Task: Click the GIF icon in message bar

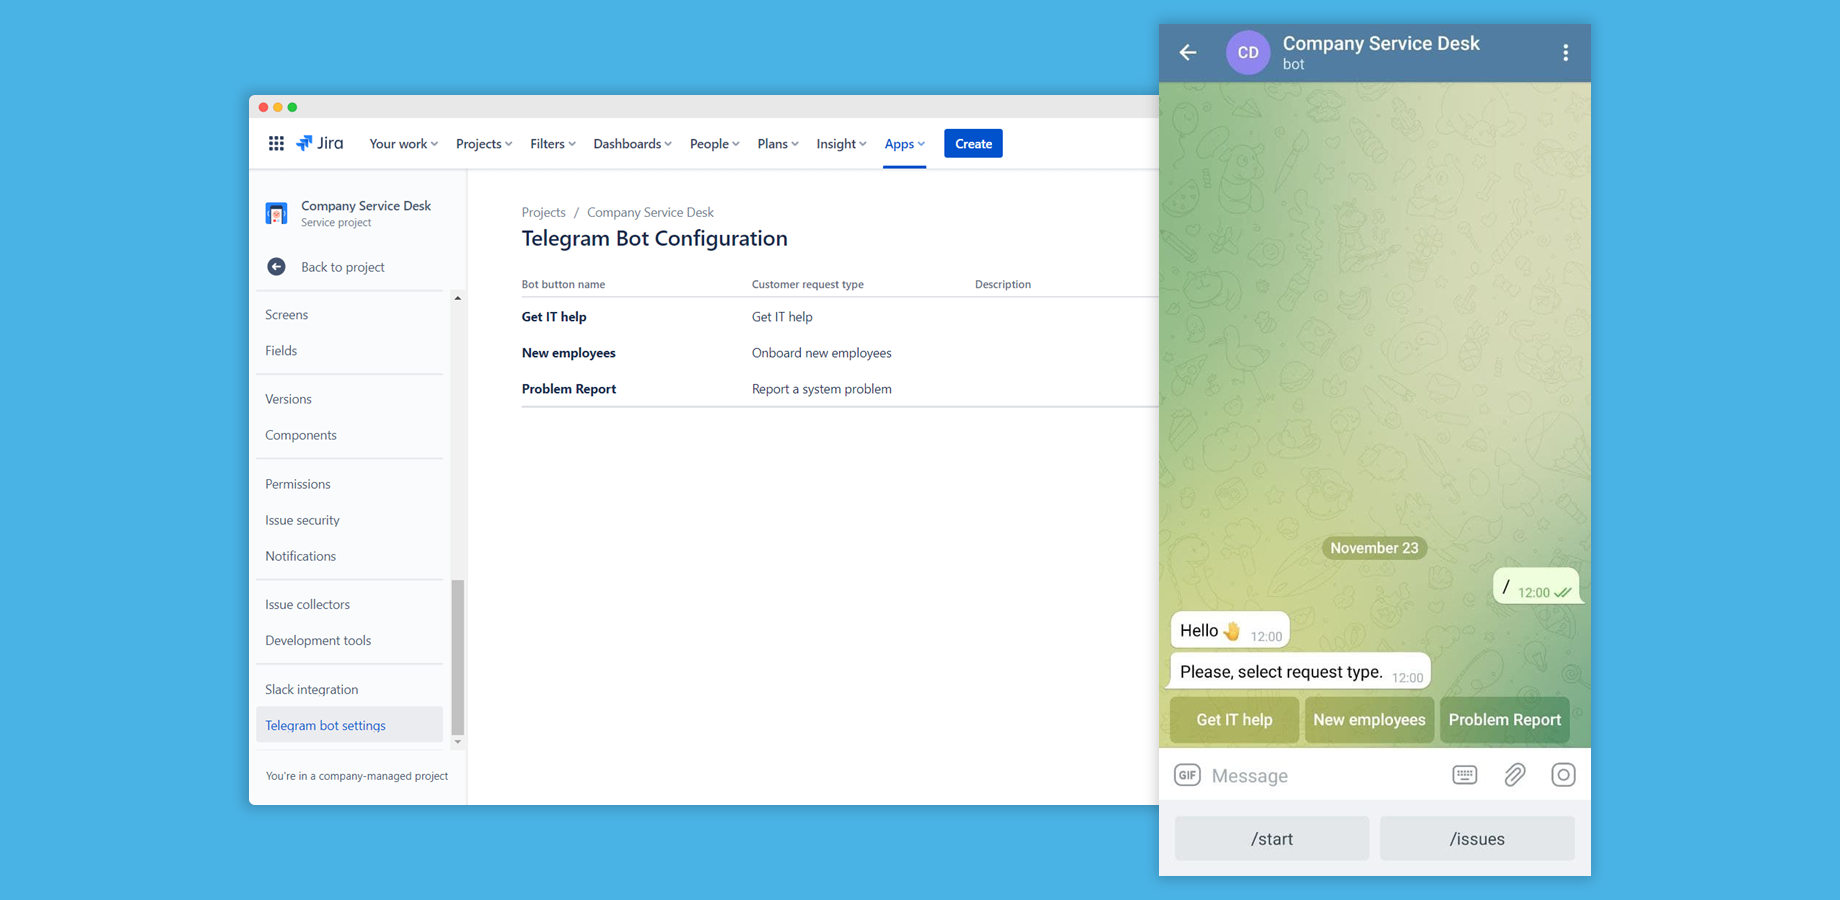Action: coord(1187,775)
